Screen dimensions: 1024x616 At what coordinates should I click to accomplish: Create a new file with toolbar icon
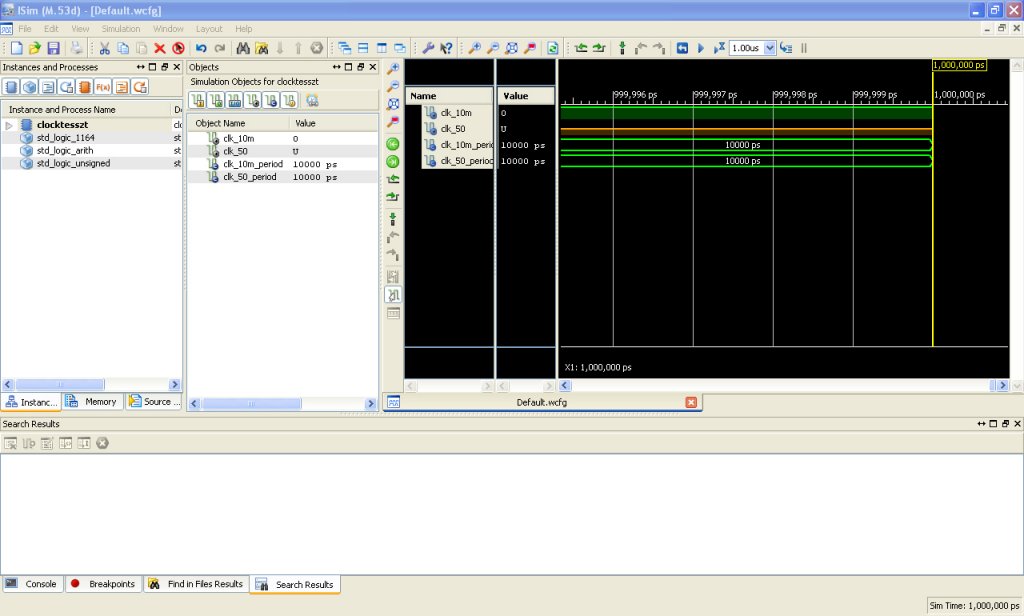16,48
